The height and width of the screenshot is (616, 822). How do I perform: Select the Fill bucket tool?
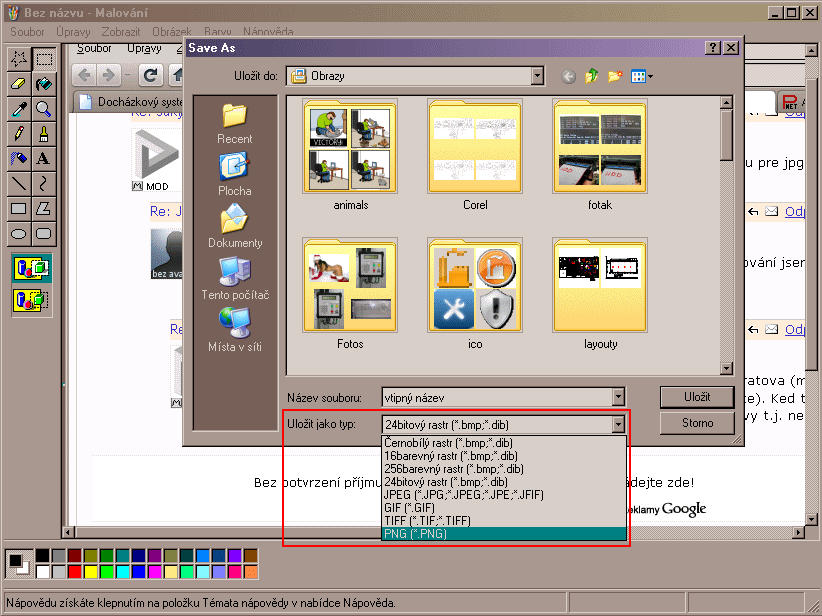pos(44,84)
